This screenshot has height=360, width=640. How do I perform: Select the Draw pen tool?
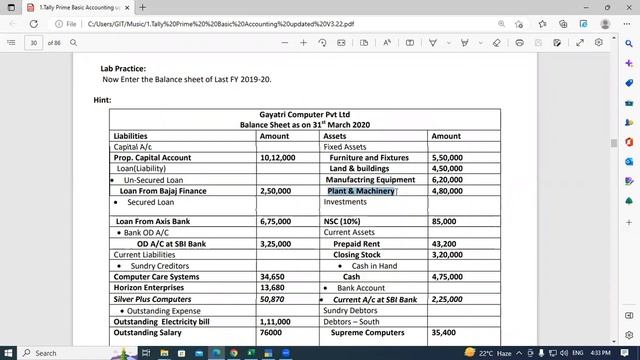click(433, 42)
